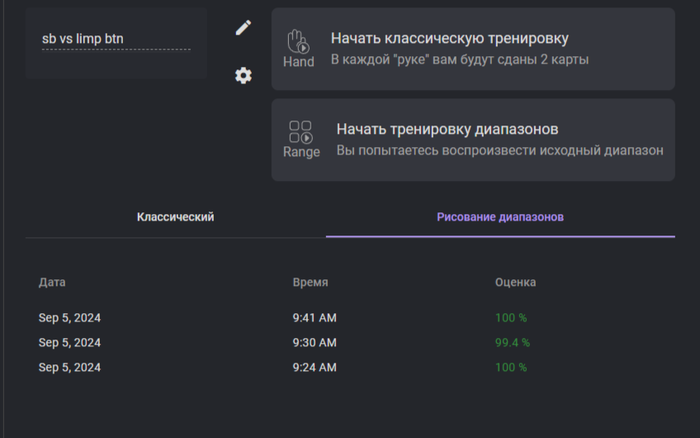Screen dimensions: 700x438
Task: Click the Оценка column header
Action: (515, 282)
